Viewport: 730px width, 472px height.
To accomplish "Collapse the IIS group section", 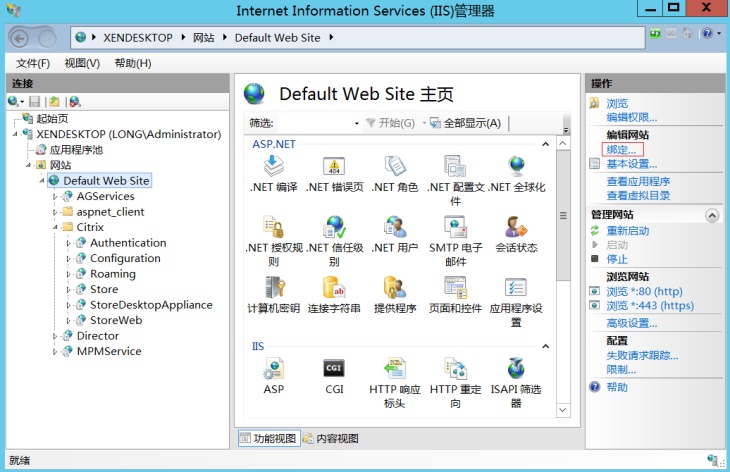I will point(545,346).
